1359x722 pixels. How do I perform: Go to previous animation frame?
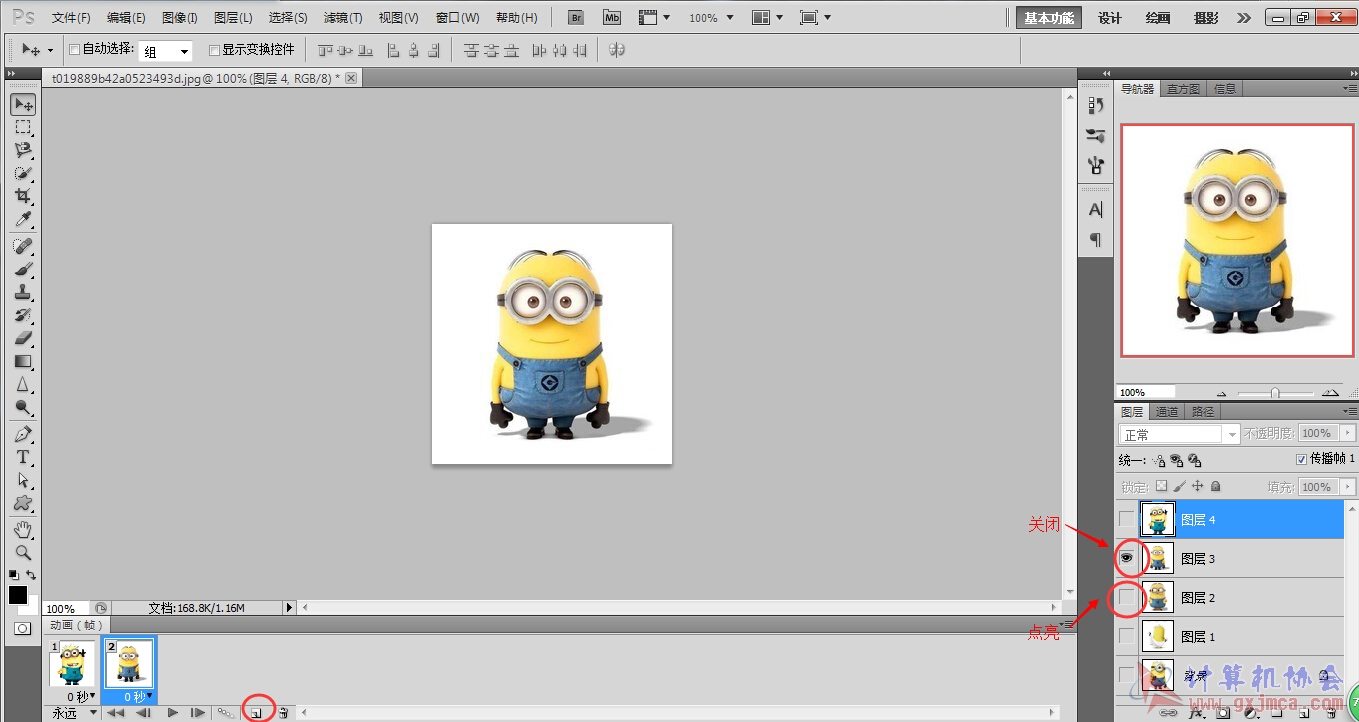[x=144, y=712]
